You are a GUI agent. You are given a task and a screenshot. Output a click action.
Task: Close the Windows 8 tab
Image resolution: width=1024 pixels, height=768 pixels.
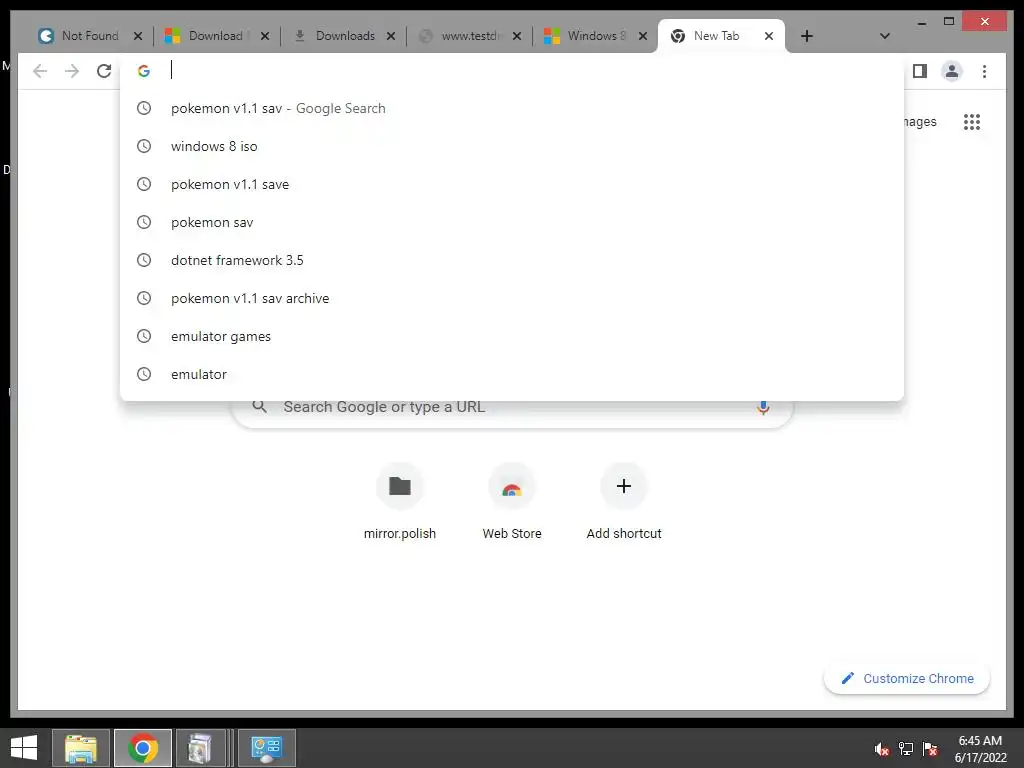point(643,36)
